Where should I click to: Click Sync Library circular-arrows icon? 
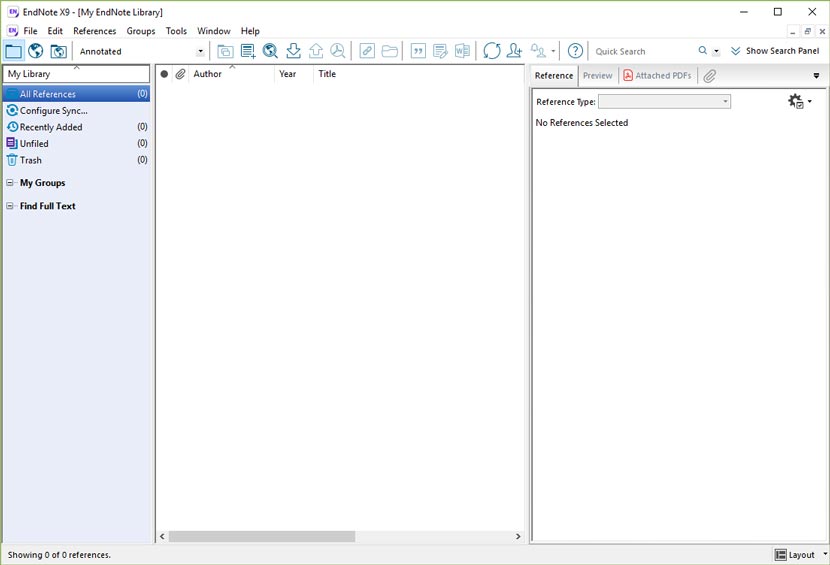[x=492, y=51]
